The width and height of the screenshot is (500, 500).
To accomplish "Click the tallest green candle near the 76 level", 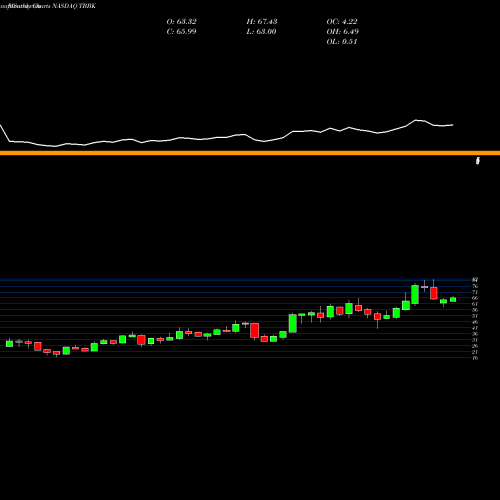I will [415, 294].
